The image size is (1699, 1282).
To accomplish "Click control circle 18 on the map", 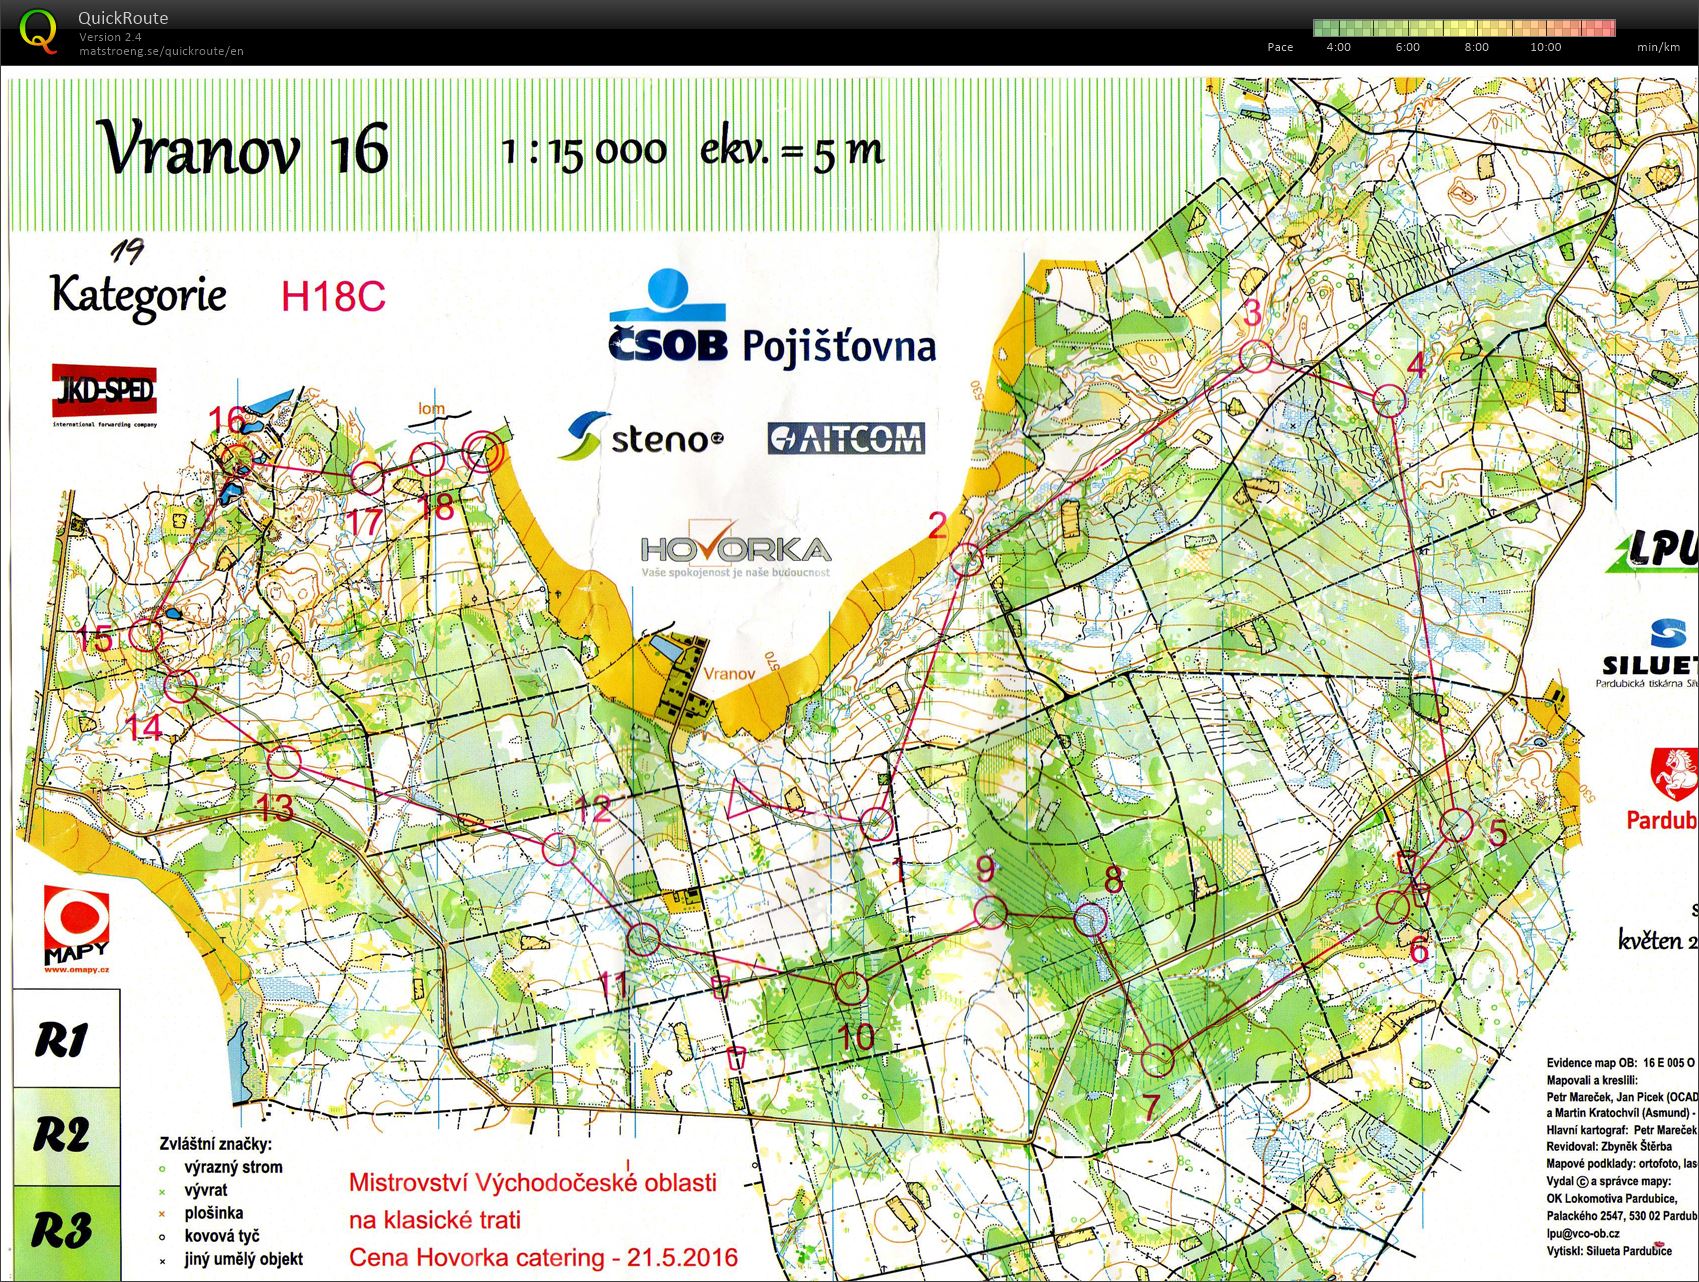I will point(428,460).
